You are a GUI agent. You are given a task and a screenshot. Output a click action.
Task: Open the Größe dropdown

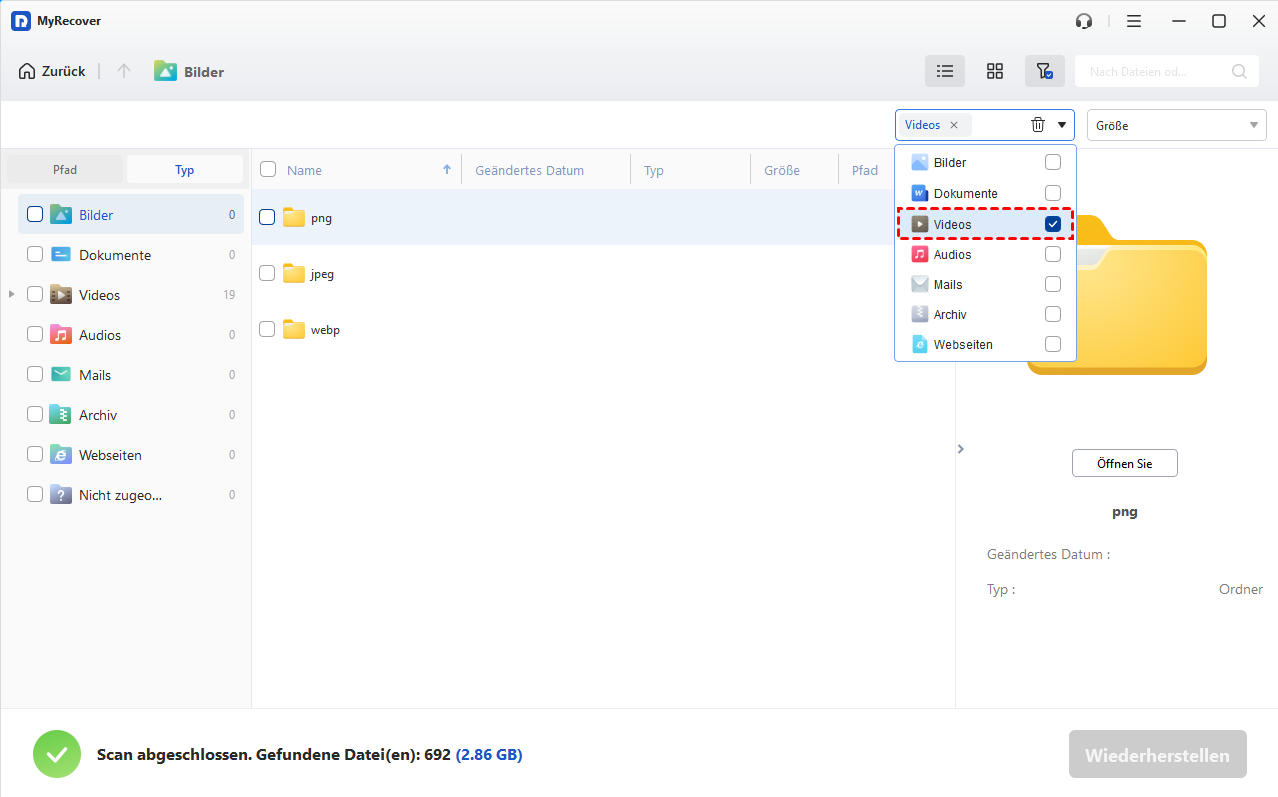[1176, 125]
